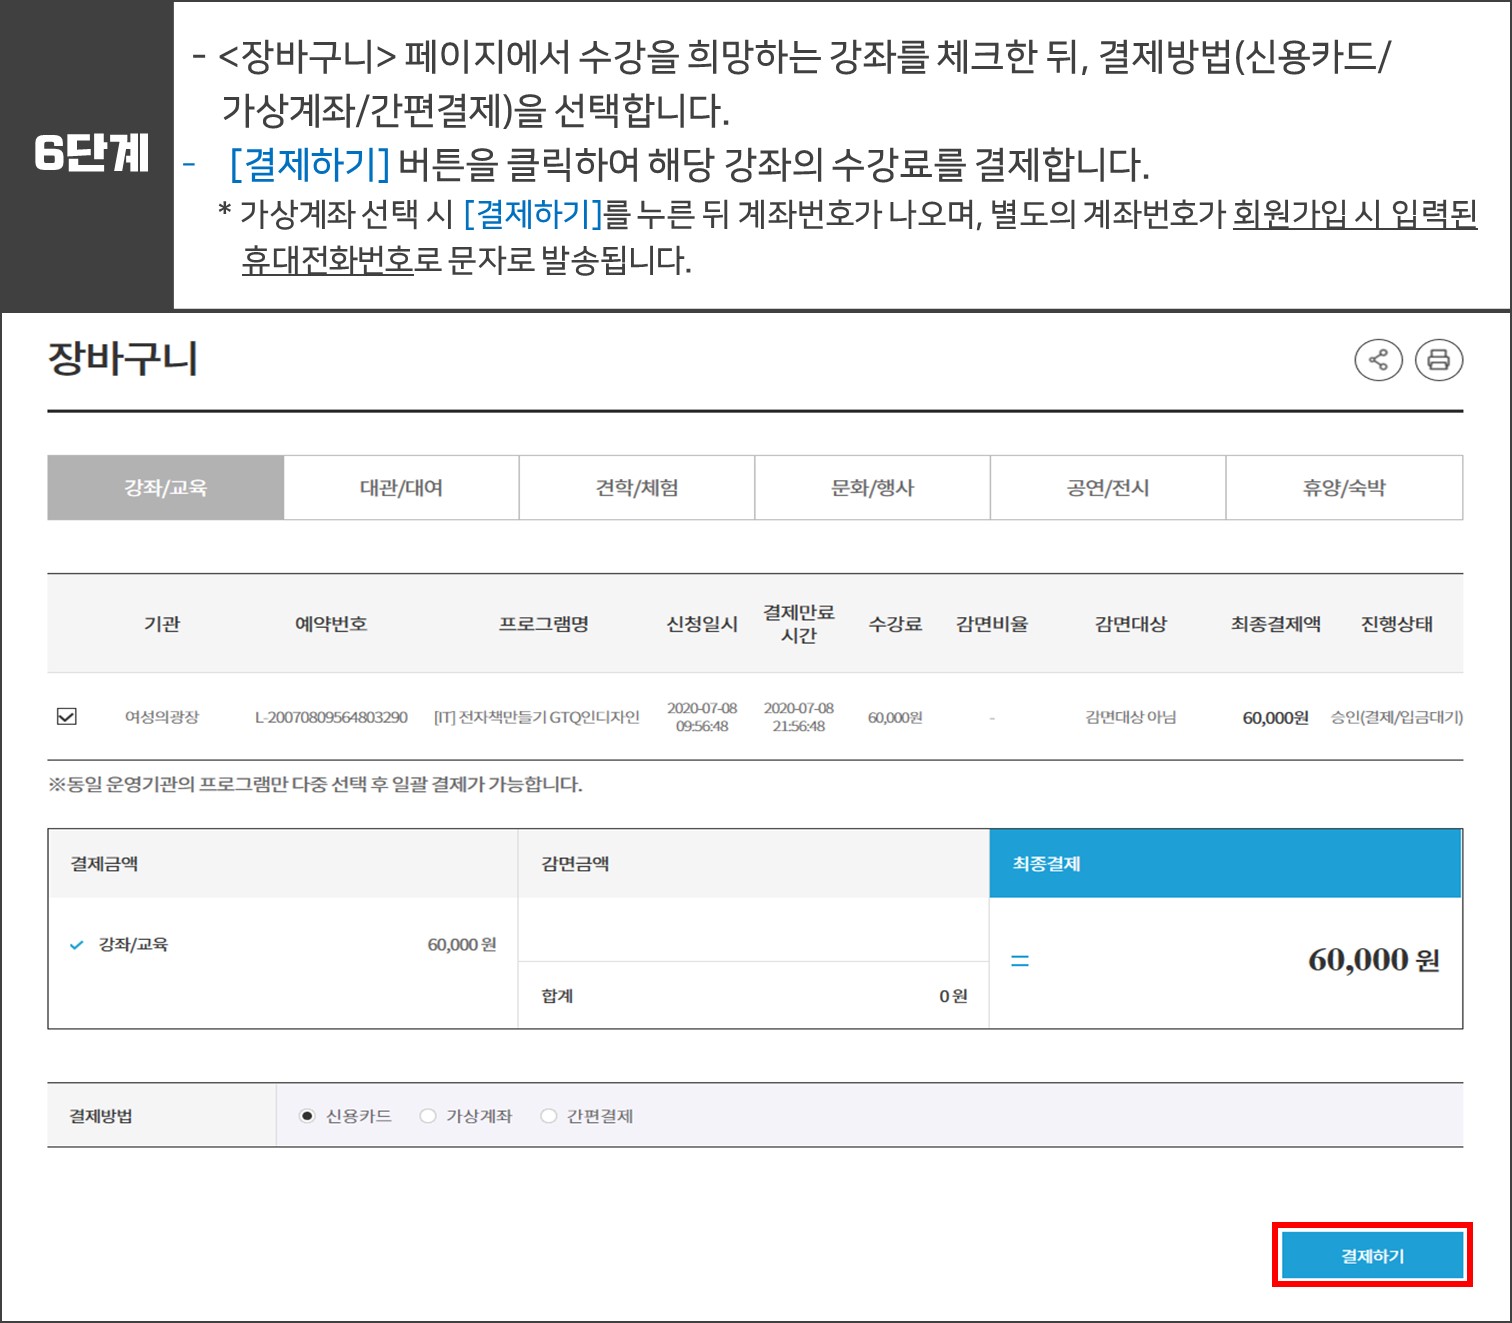Select the 가상계좌 payment radio button
This screenshot has height=1323, width=1512.
pos(428,1116)
